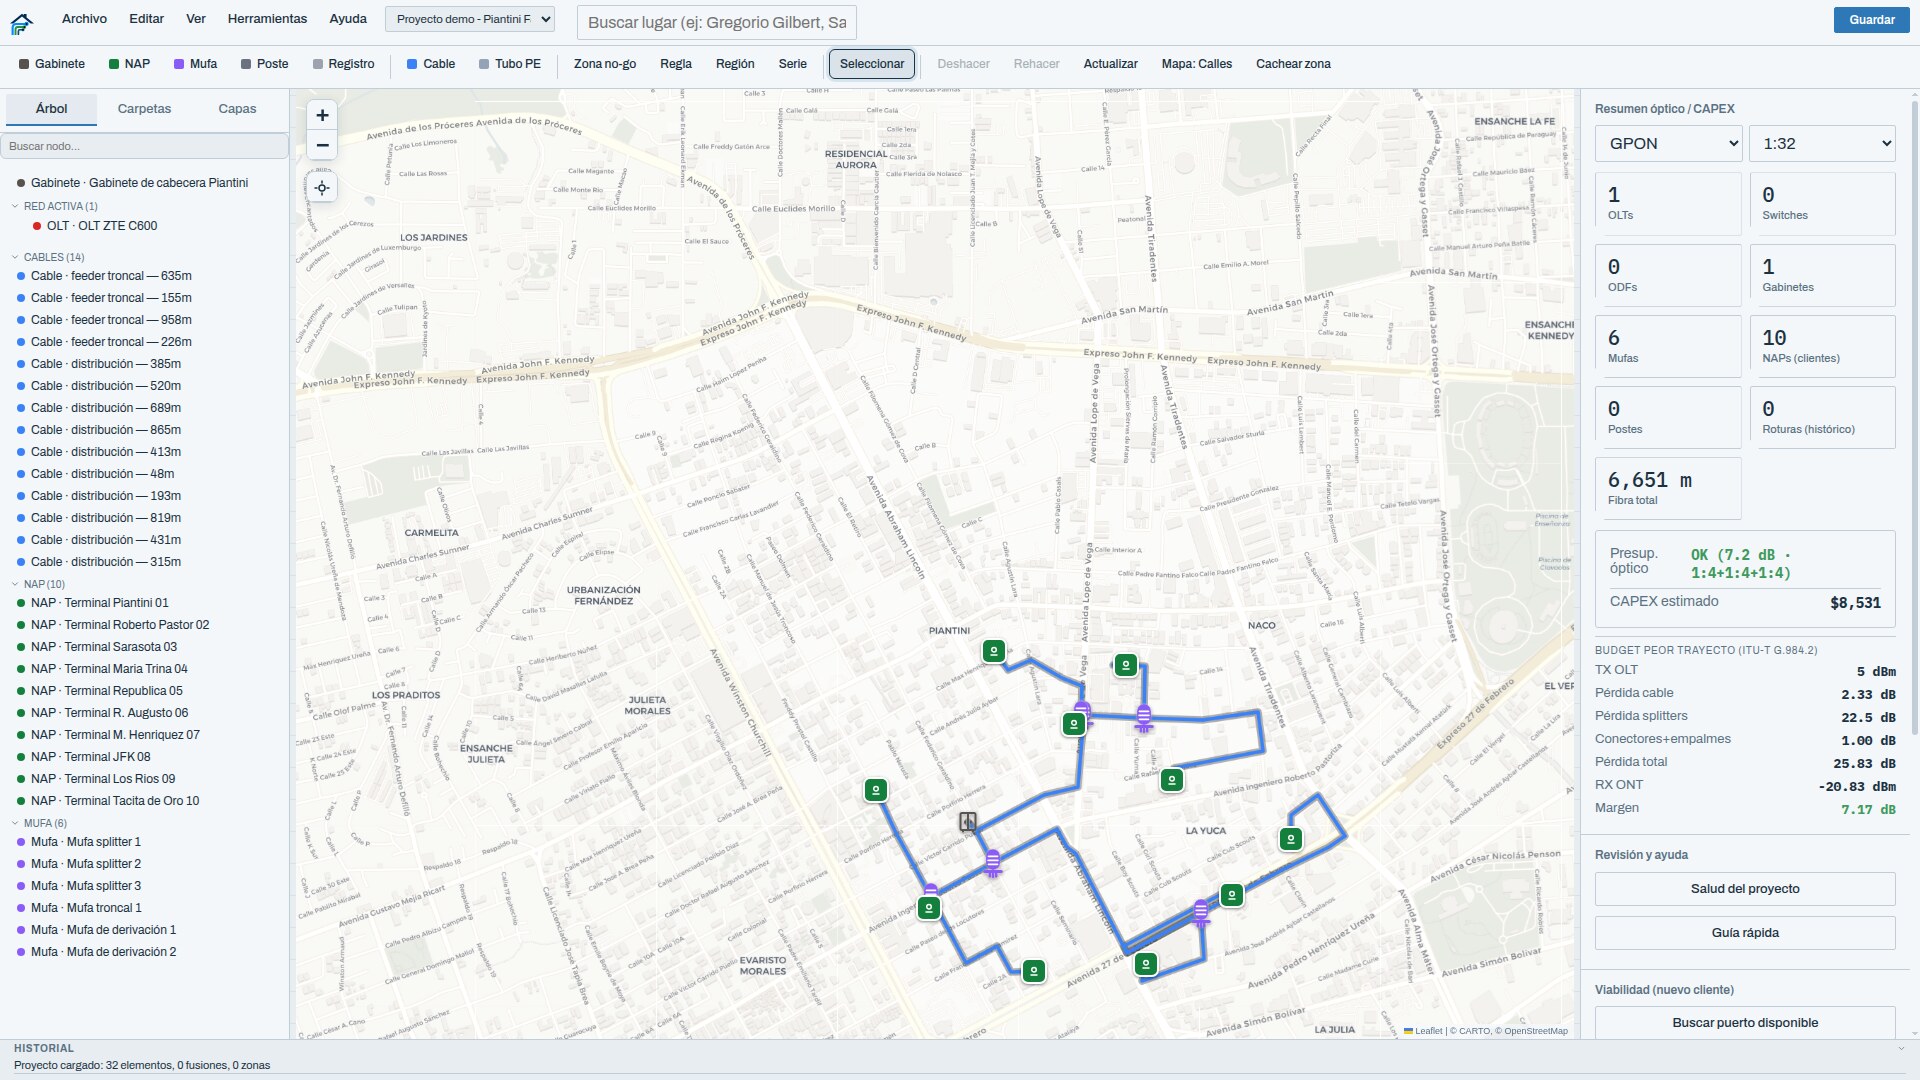Select the Mufa placement tool
This screenshot has height=1080, width=1920.
click(x=195, y=64)
